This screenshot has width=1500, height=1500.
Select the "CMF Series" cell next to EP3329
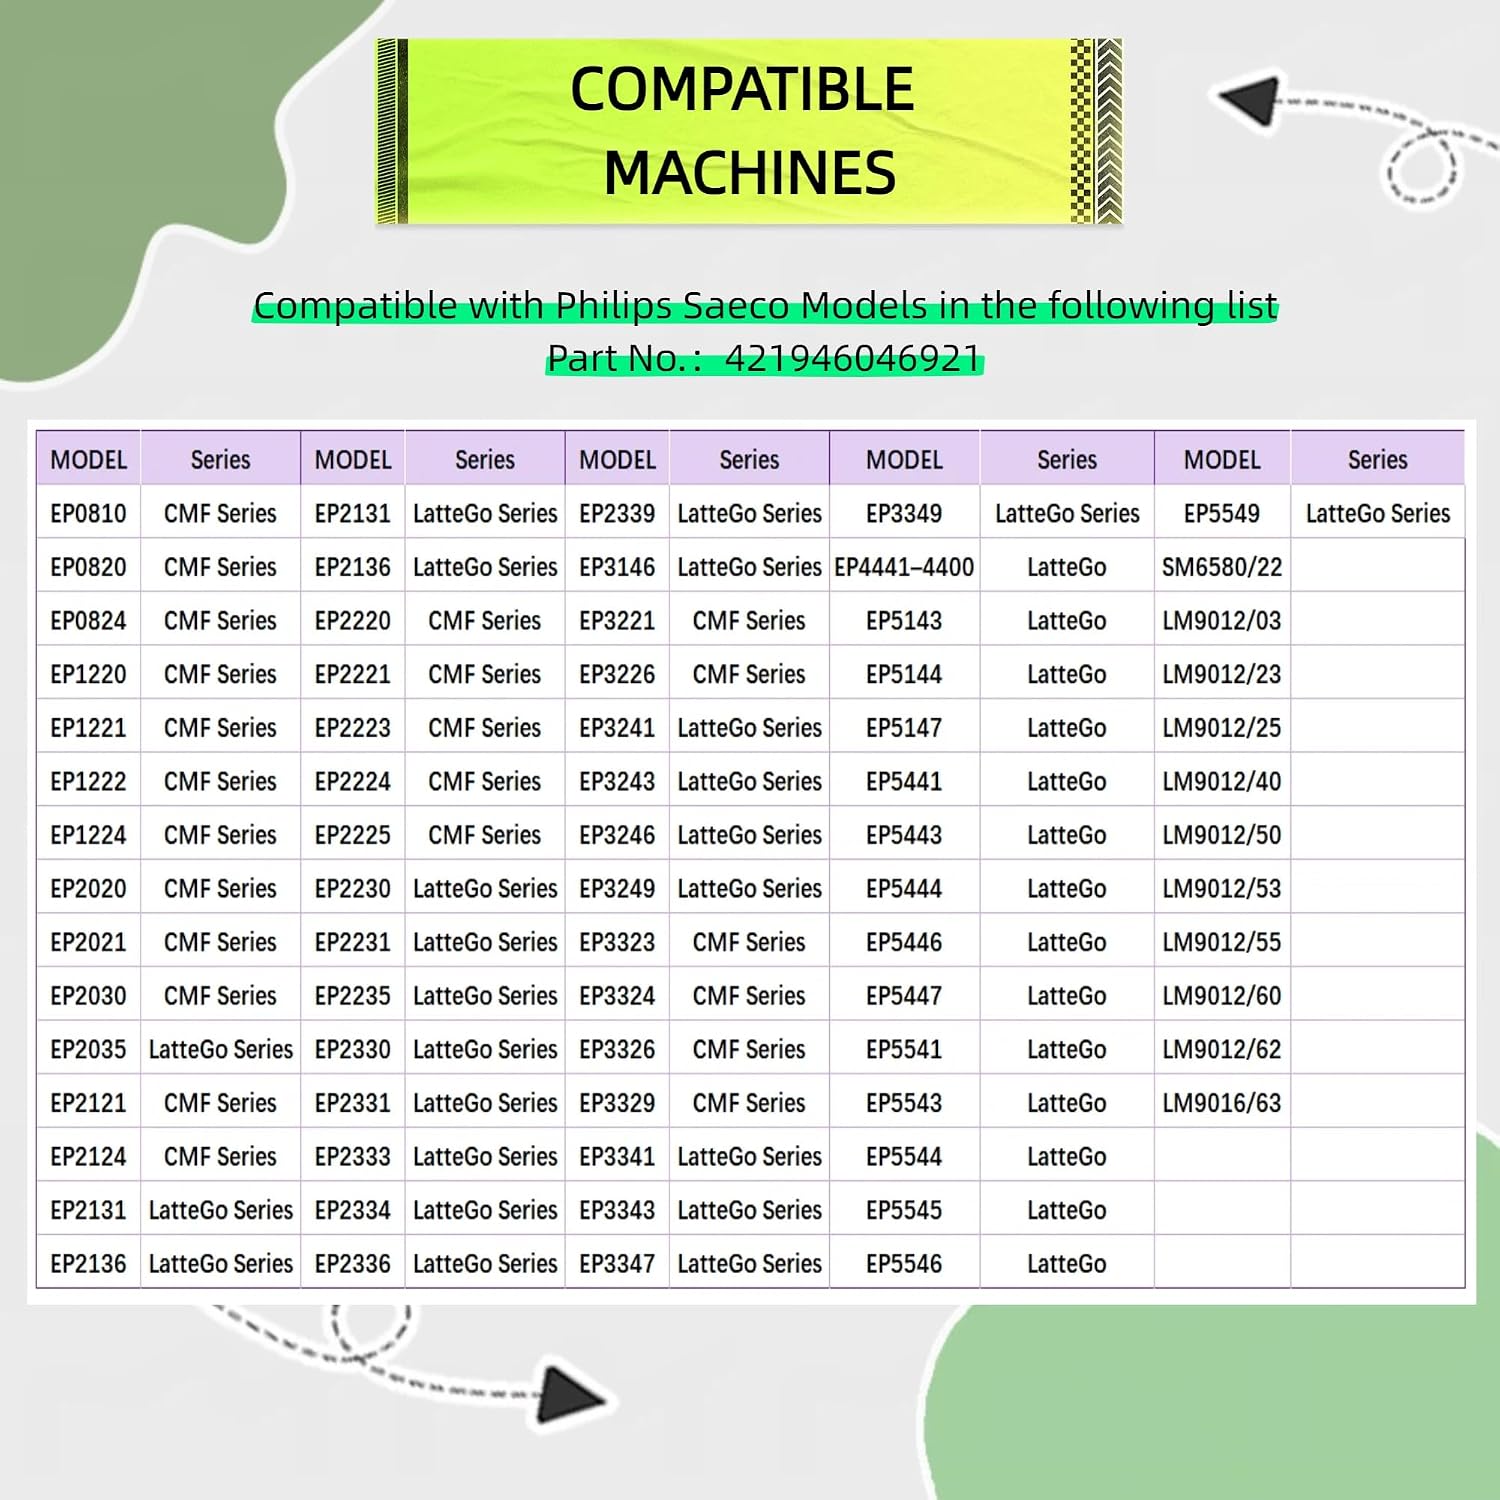pyautogui.click(x=750, y=1103)
